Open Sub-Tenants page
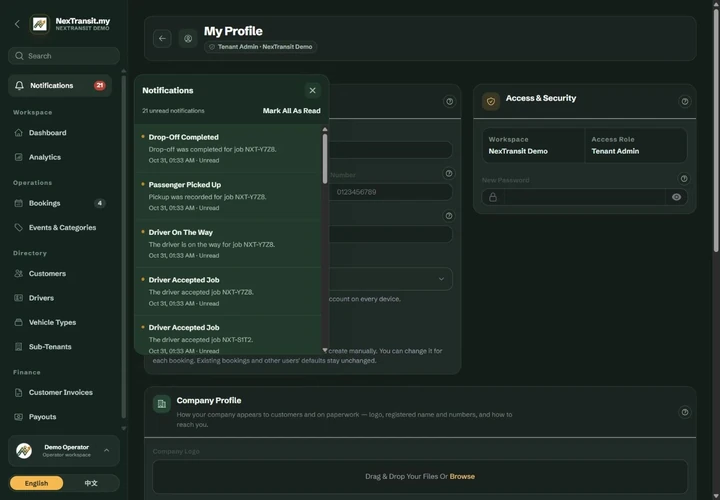The height and width of the screenshot is (500, 720). tap(60, 347)
